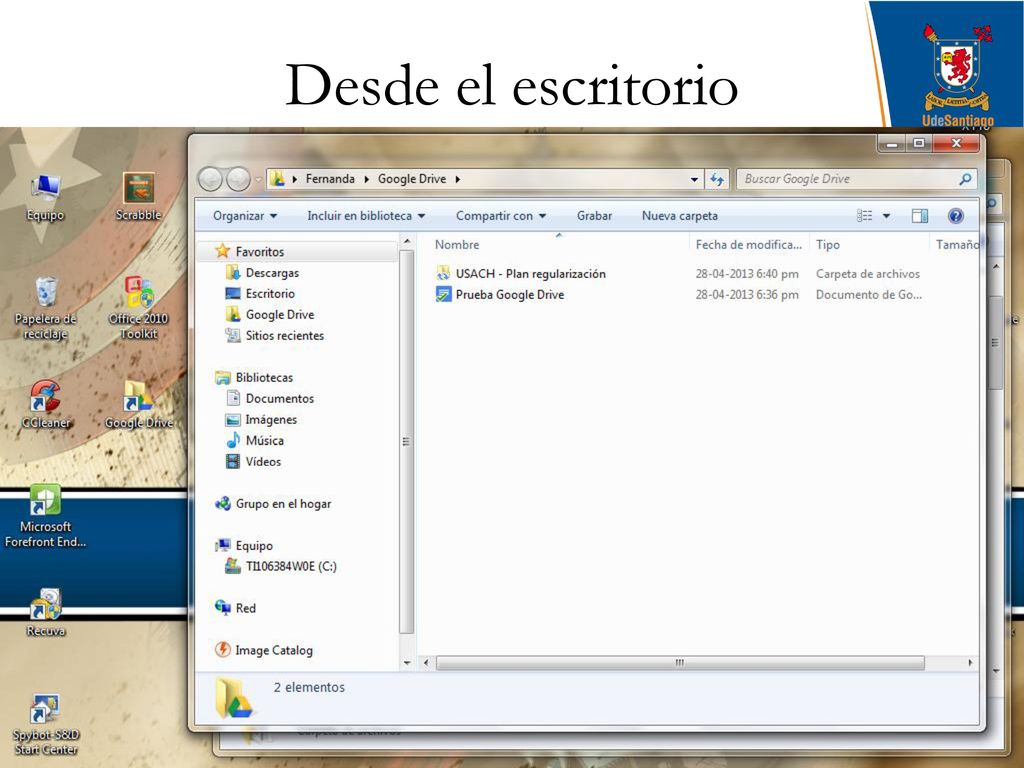Open Incluir en biblioteca menu
Image resolution: width=1024 pixels, height=768 pixels.
point(366,216)
